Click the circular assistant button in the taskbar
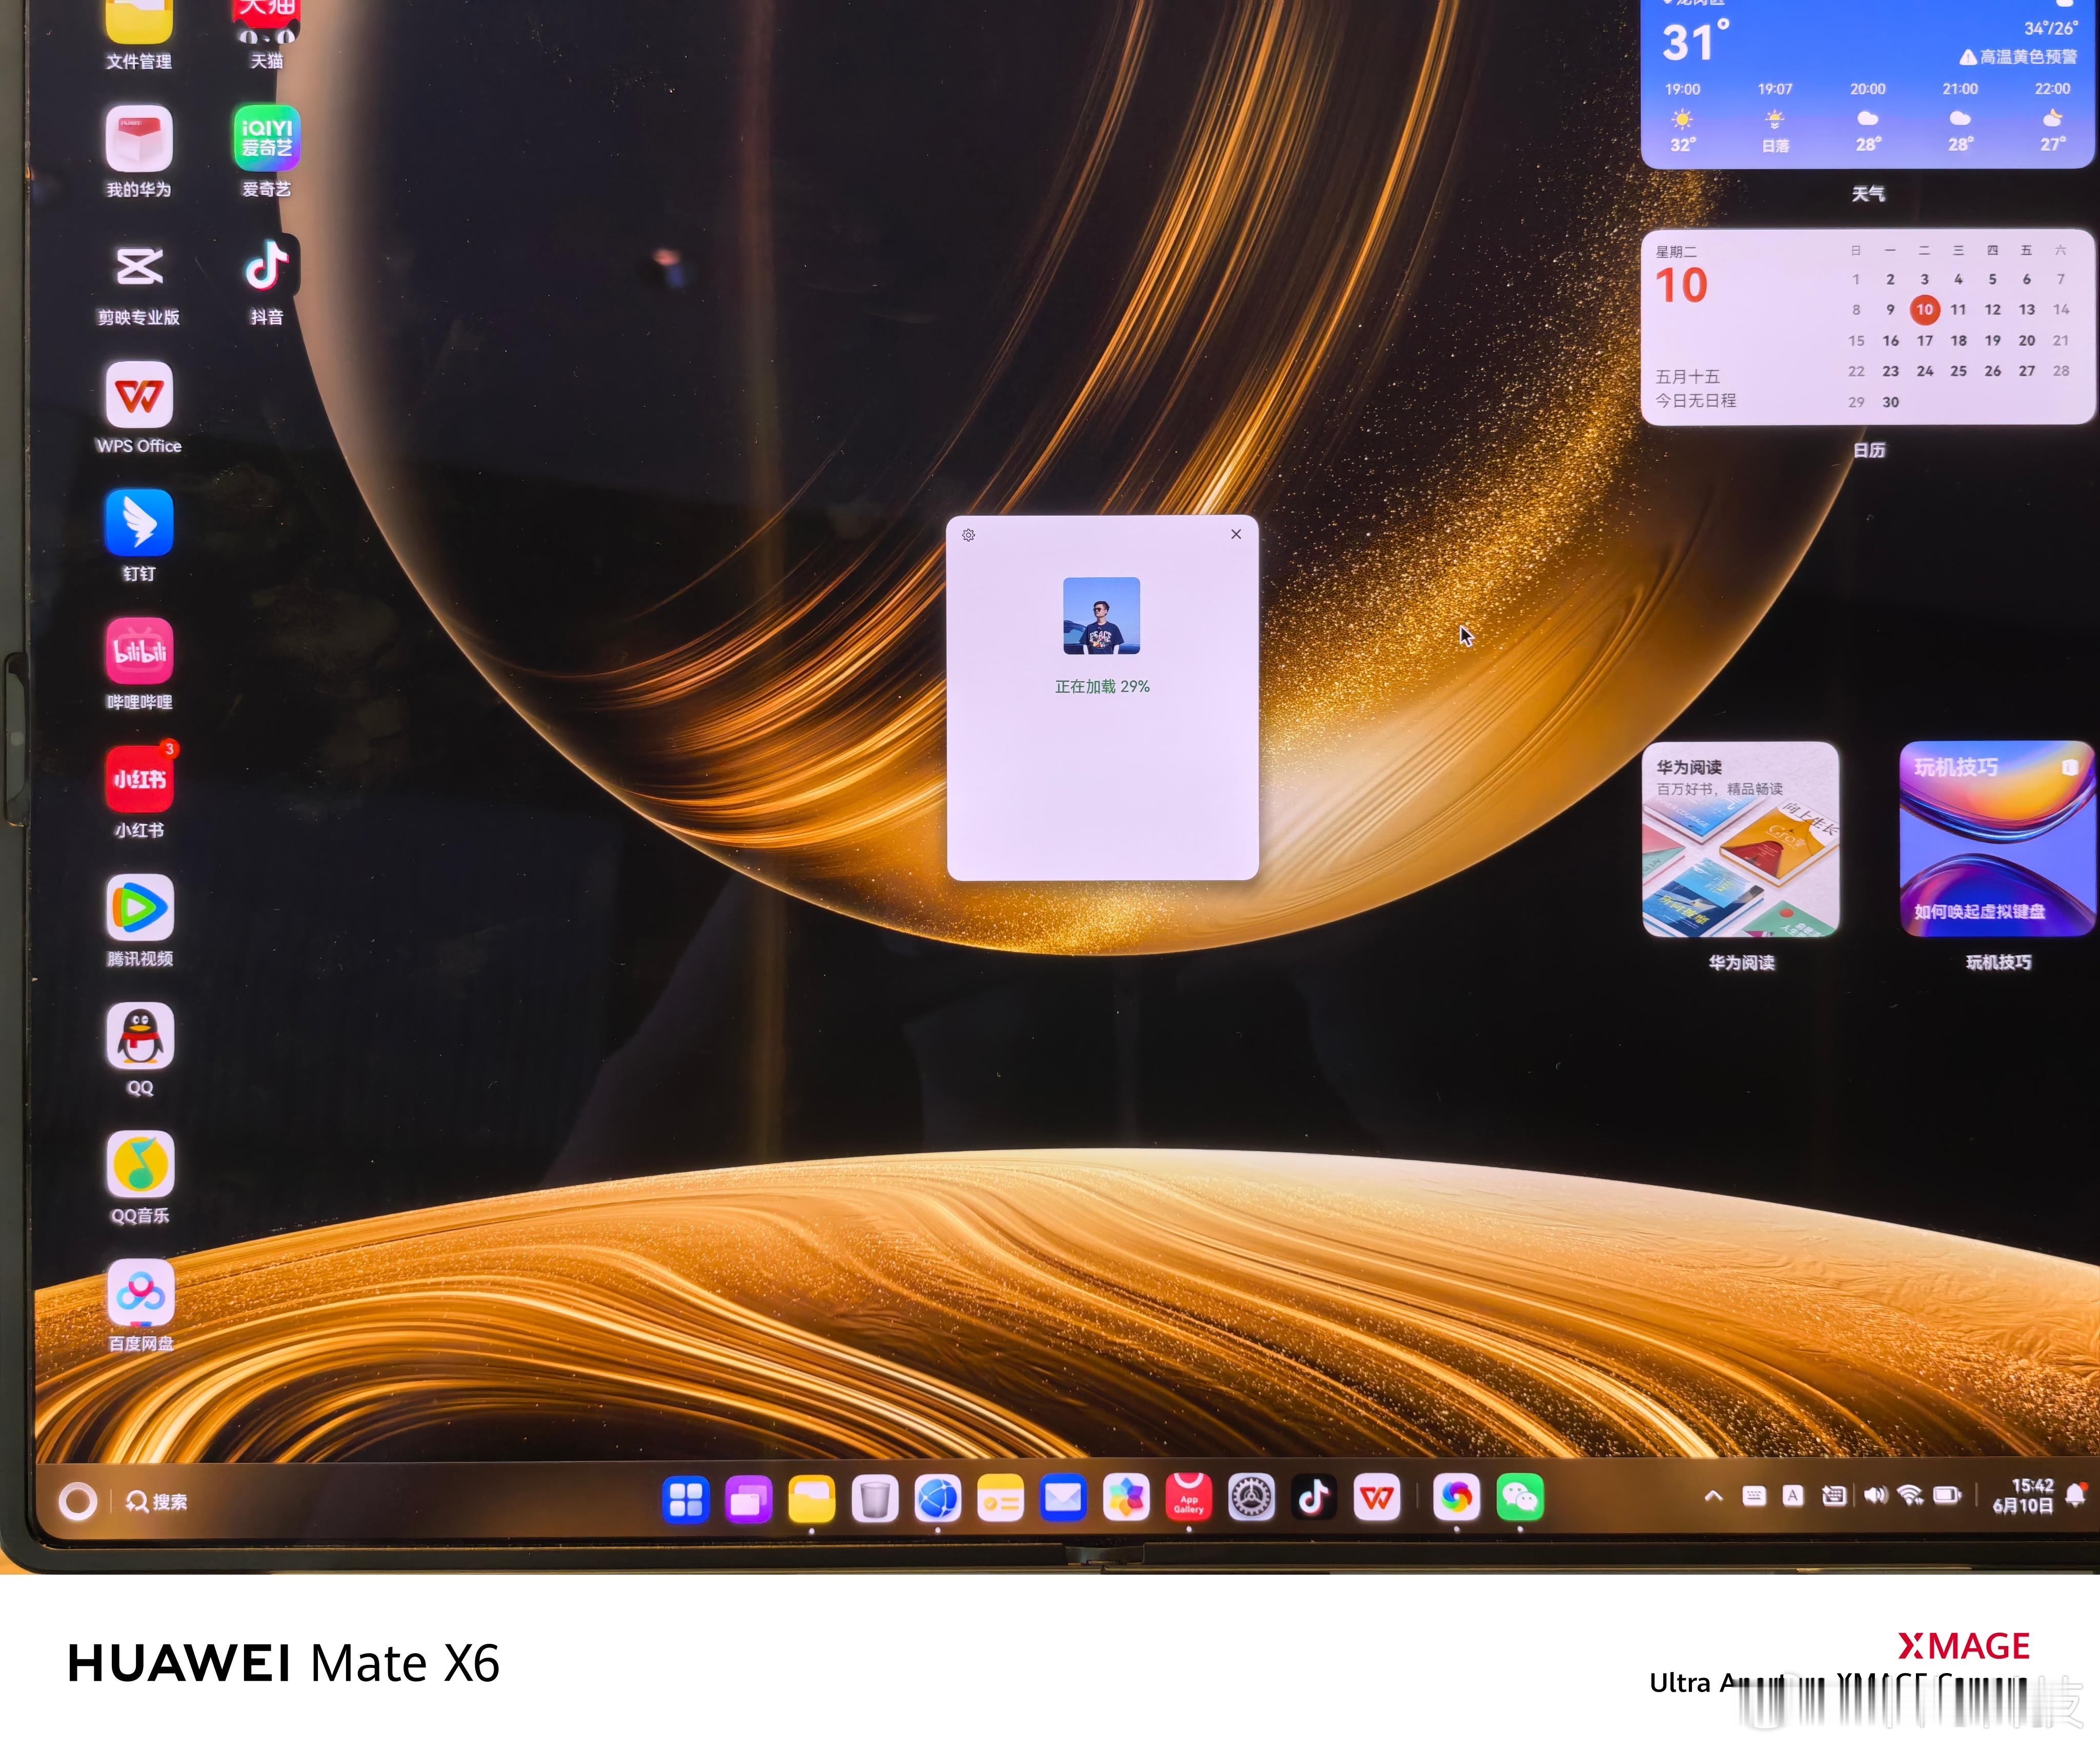 click(x=78, y=1502)
